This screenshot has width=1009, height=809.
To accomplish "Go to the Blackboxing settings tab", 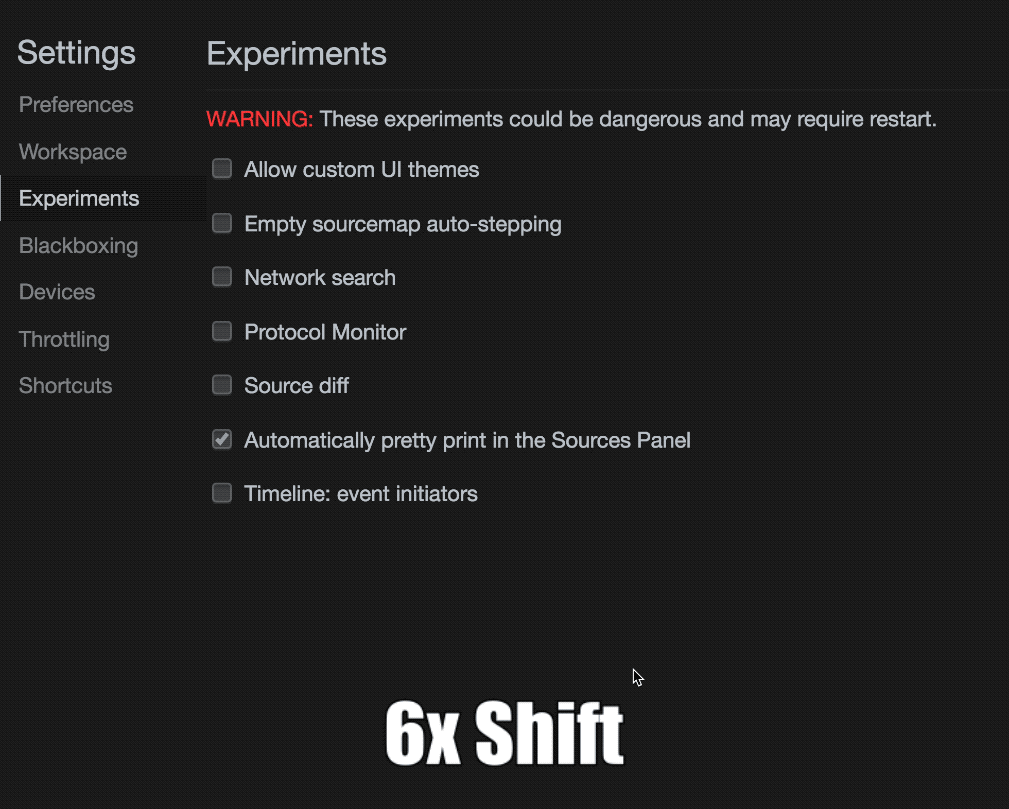I will 79,246.
